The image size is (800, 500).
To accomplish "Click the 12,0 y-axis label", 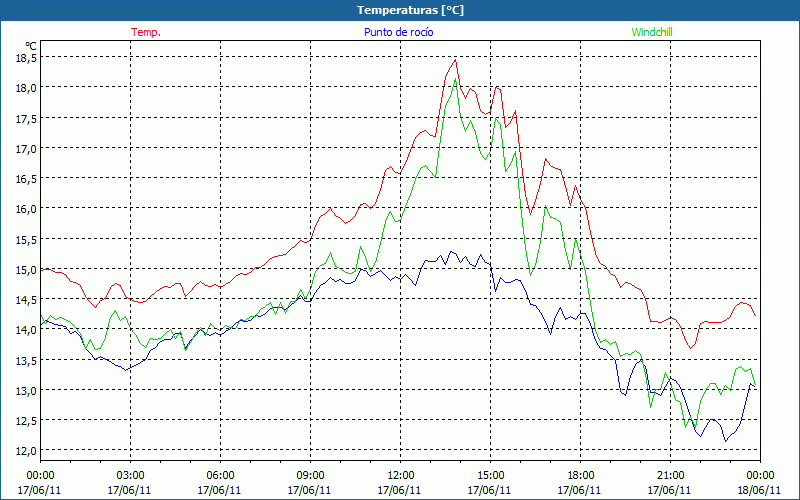I will pos(26,451).
